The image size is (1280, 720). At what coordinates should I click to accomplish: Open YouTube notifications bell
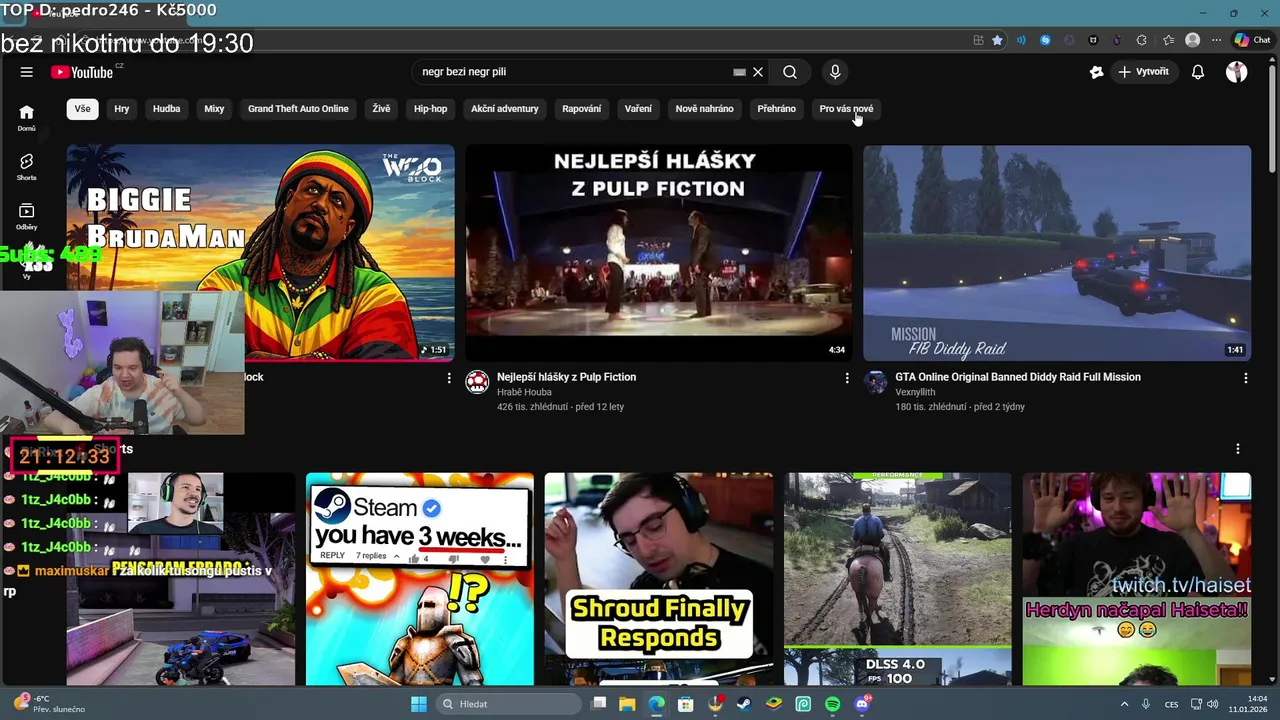click(1198, 72)
